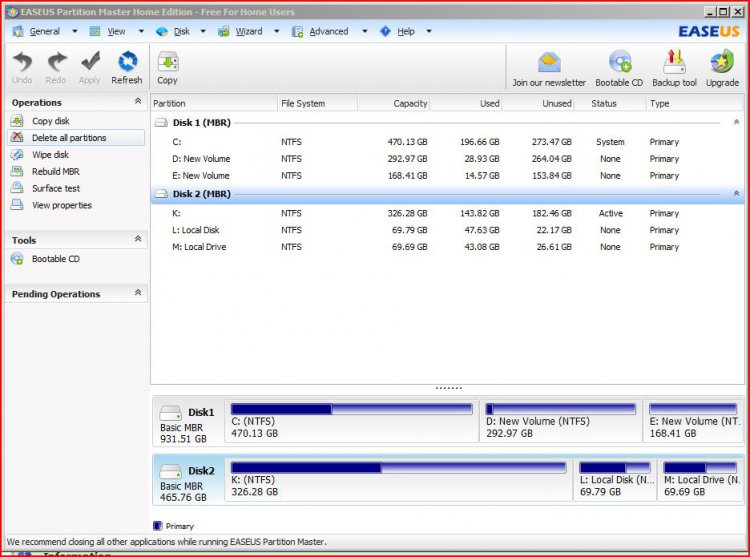Viewport: 750px width, 557px height.
Task: Expand dropdown arrow next to Disk menu
Action: (203, 32)
